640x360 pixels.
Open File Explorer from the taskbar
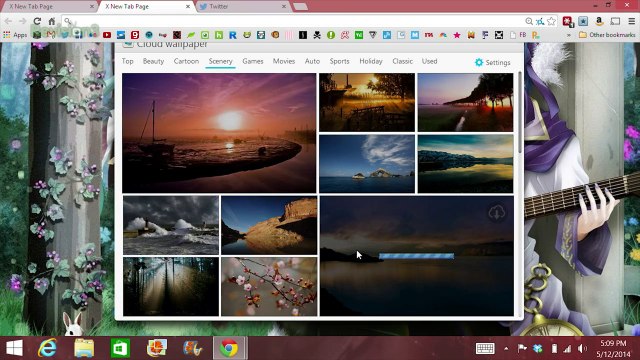click(84, 349)
